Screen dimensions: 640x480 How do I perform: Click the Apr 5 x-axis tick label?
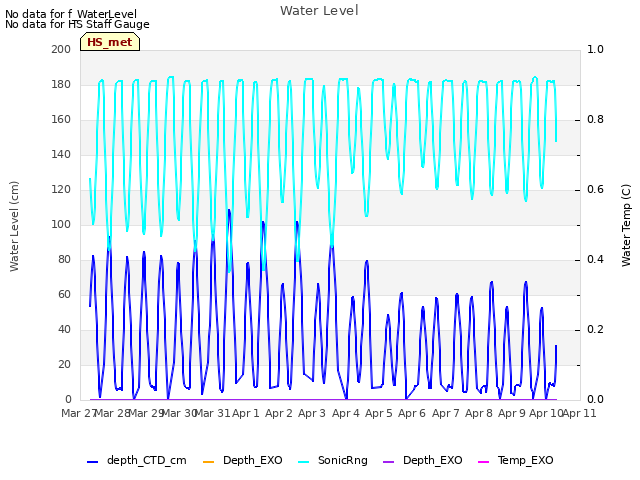[378, 413]
